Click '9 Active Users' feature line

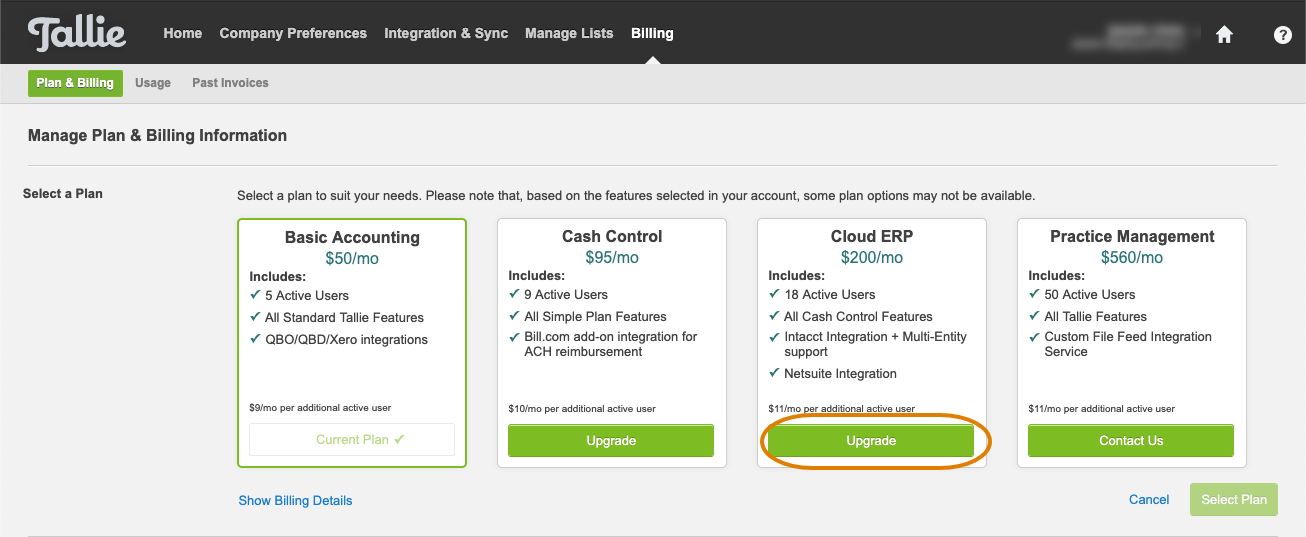tap(566, 295)
